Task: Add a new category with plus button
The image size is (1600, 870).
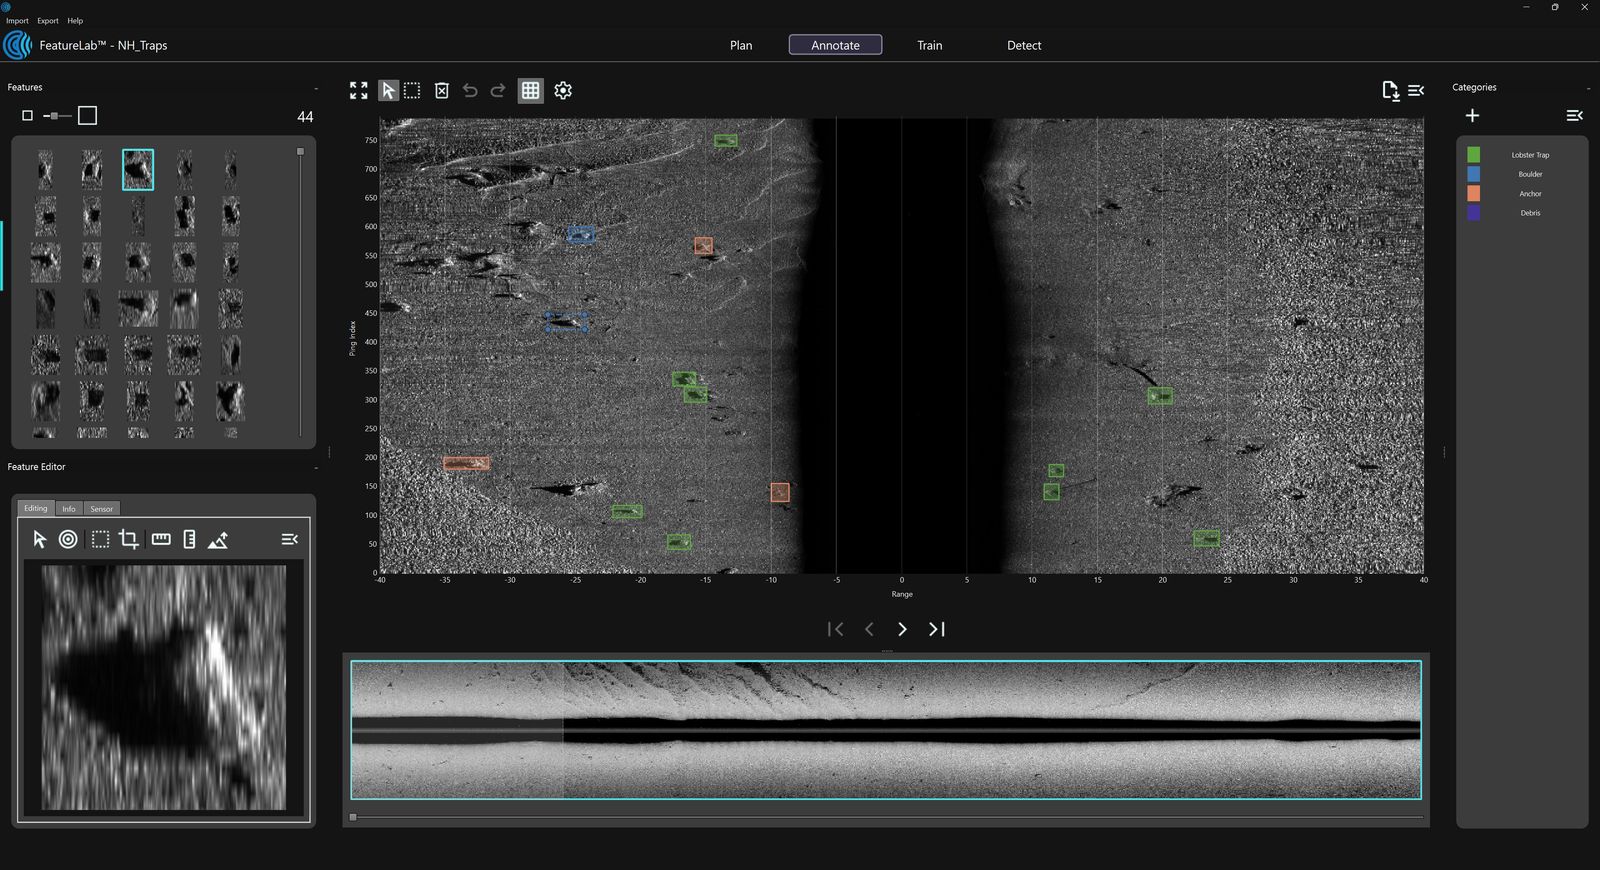Action: coord(1472,116)
